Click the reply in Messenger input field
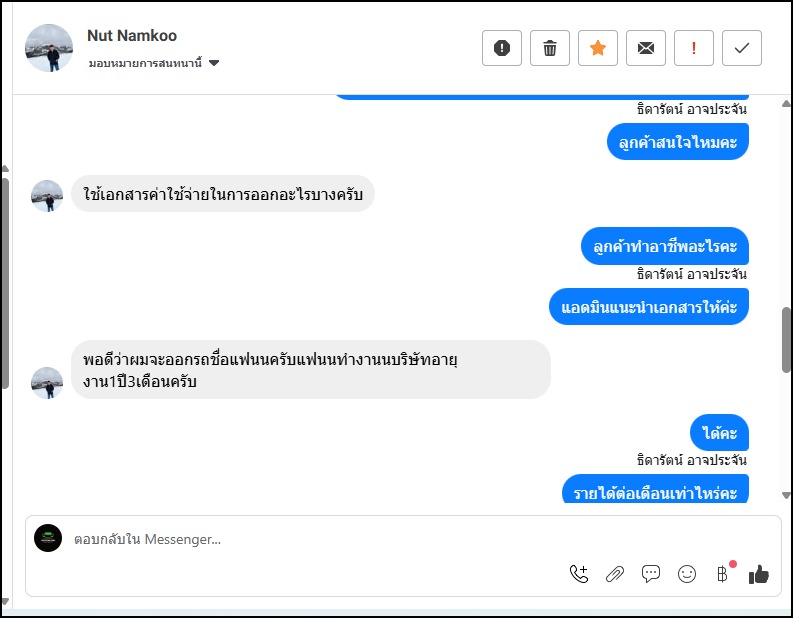The height and width of the screenshot is (618, 793). click(300, 540)
